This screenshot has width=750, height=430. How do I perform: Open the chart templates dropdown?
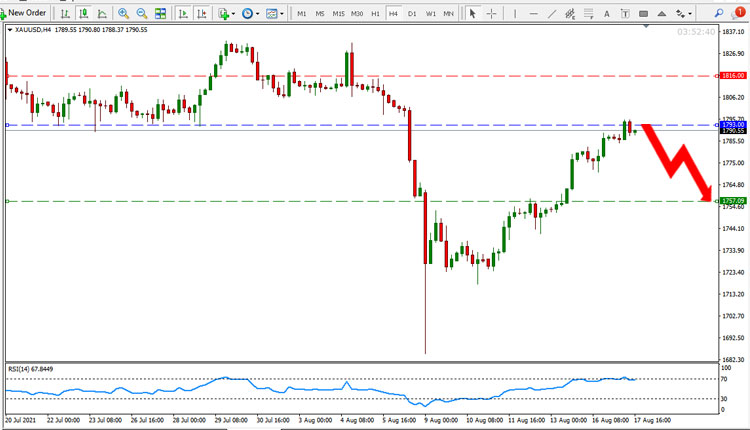point(275,14)
